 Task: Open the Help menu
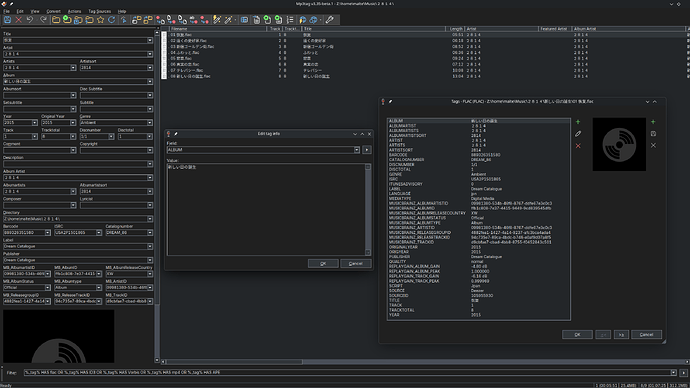122,11
